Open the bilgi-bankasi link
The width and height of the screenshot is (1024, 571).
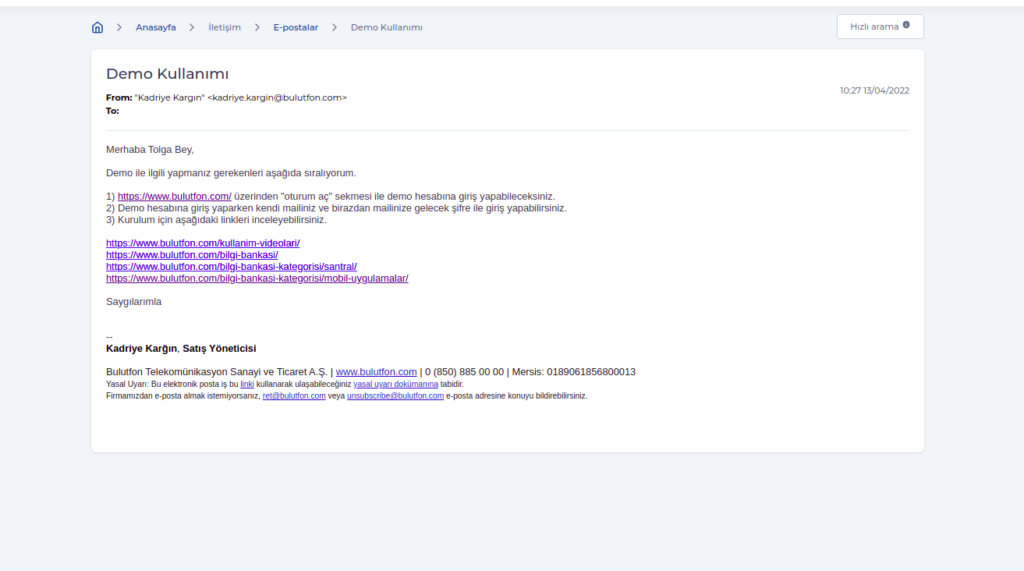click(x=192, y=255)
